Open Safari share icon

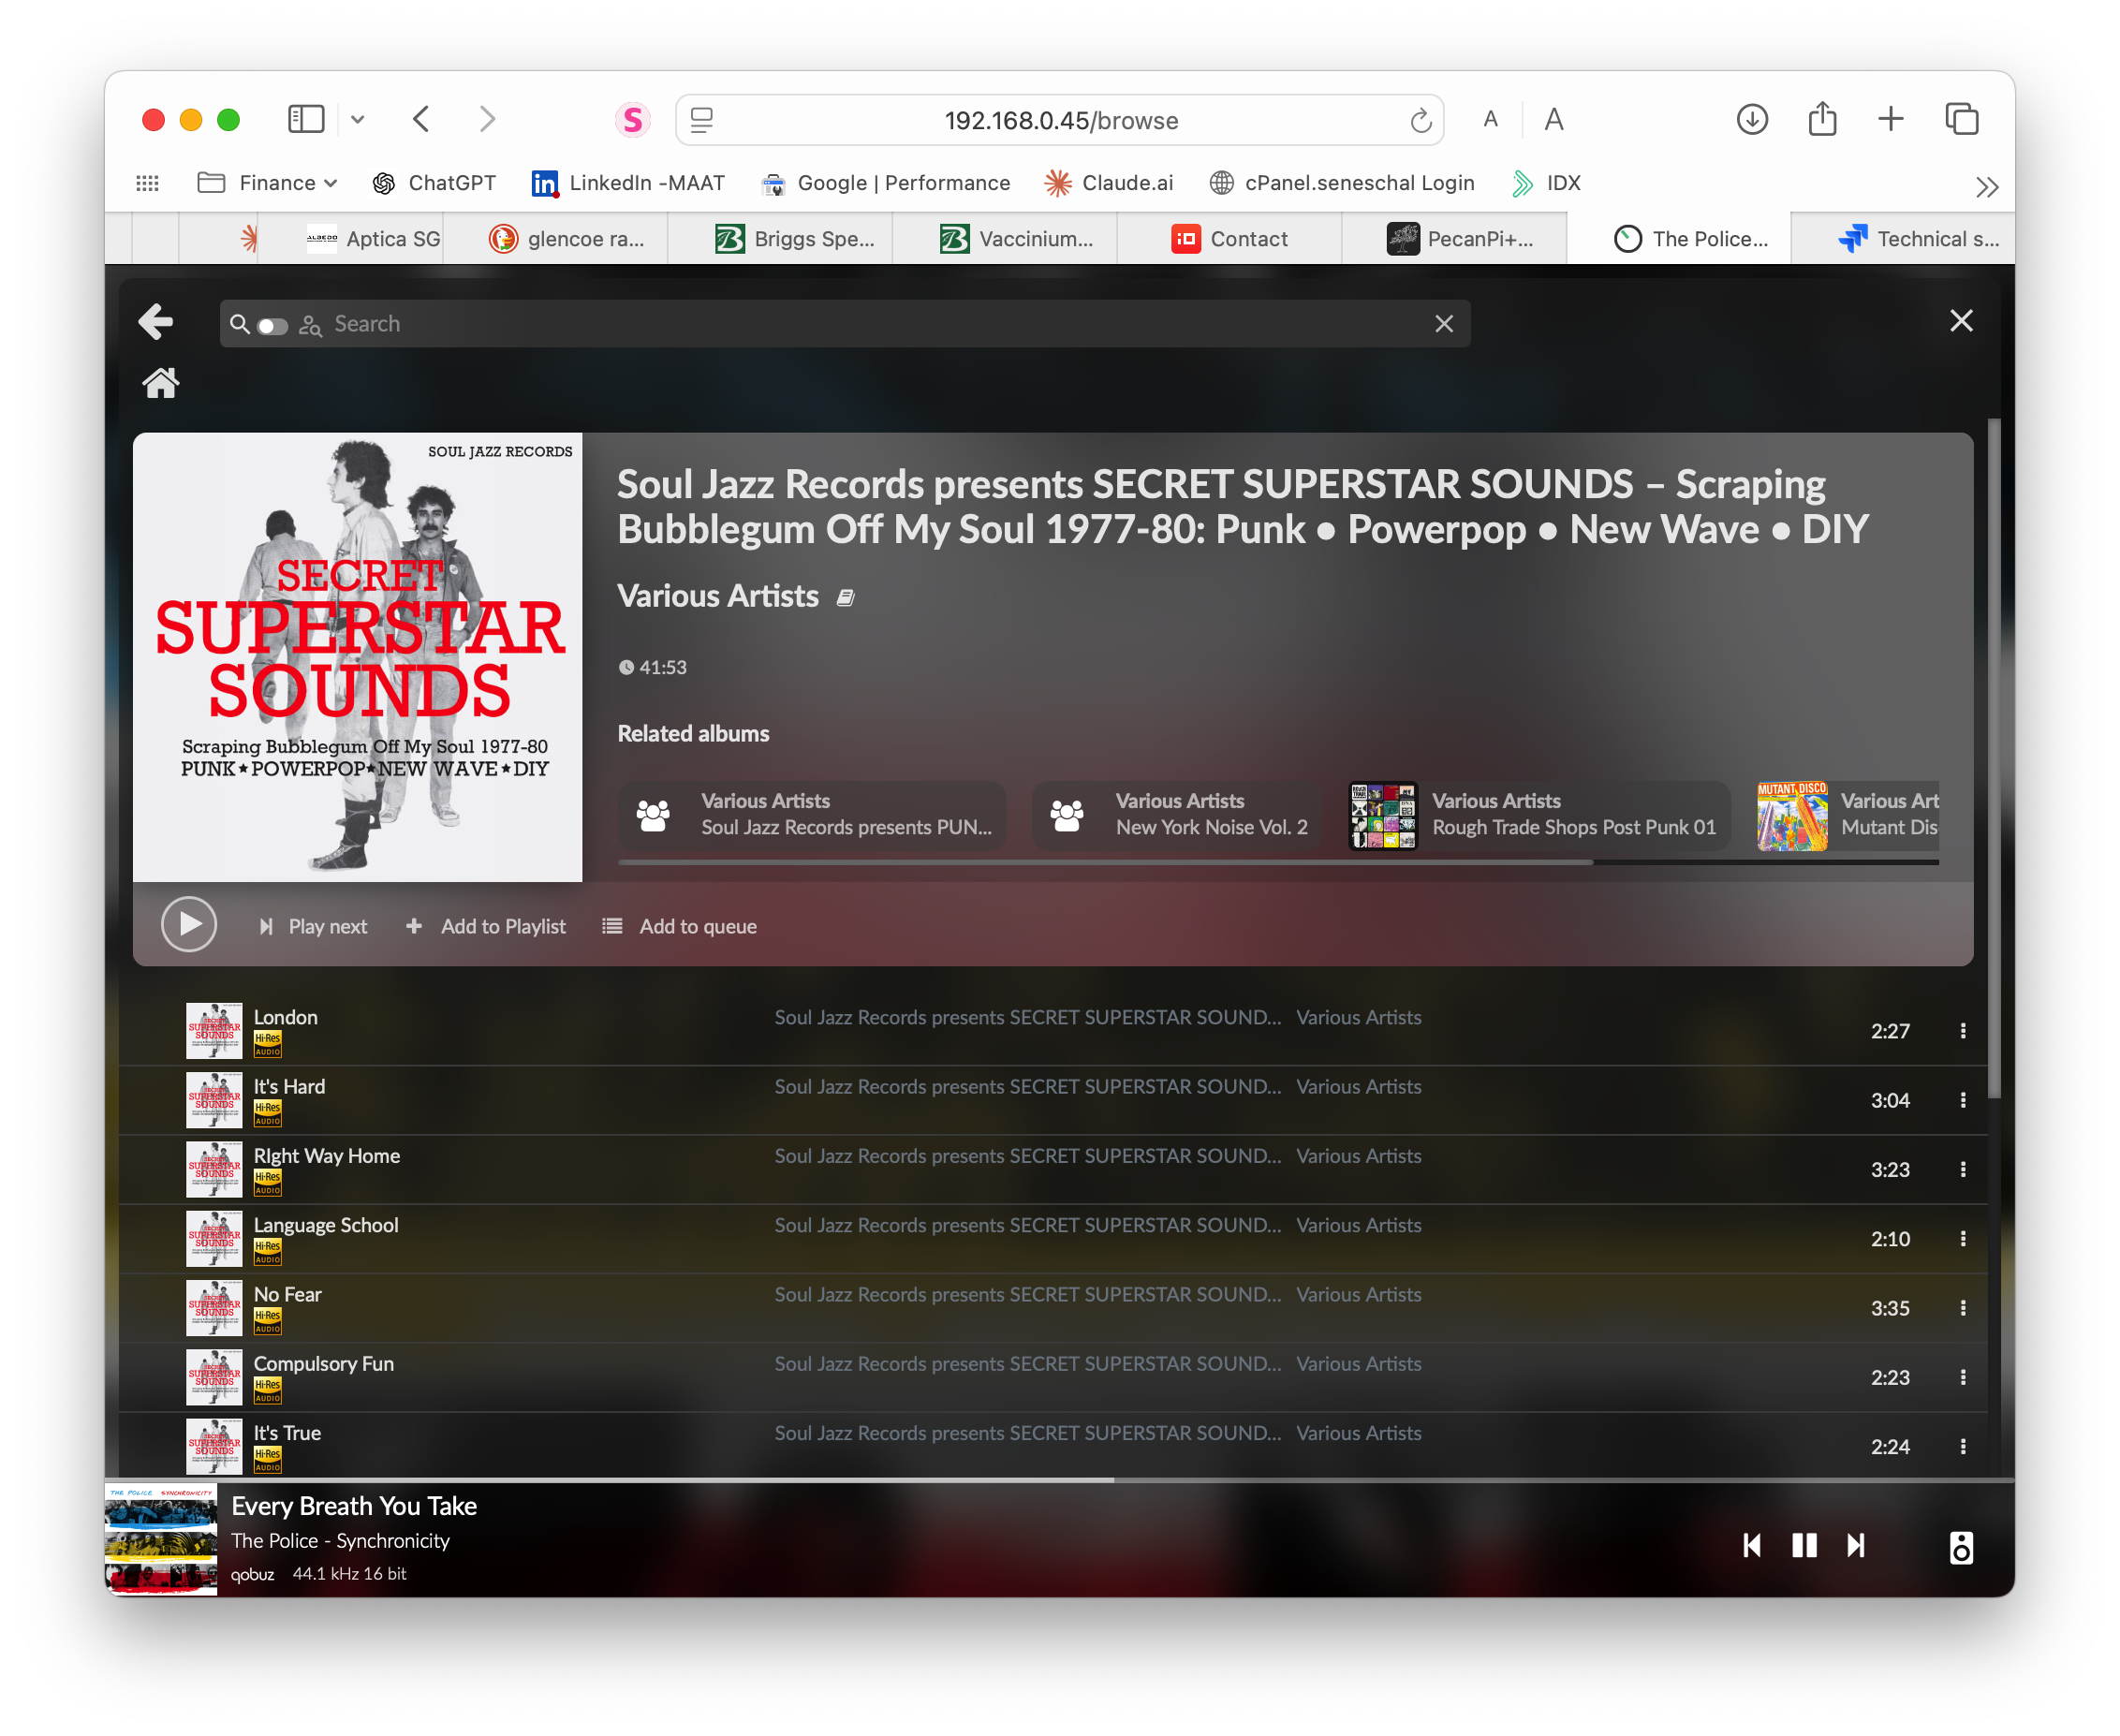[1822, 120]
